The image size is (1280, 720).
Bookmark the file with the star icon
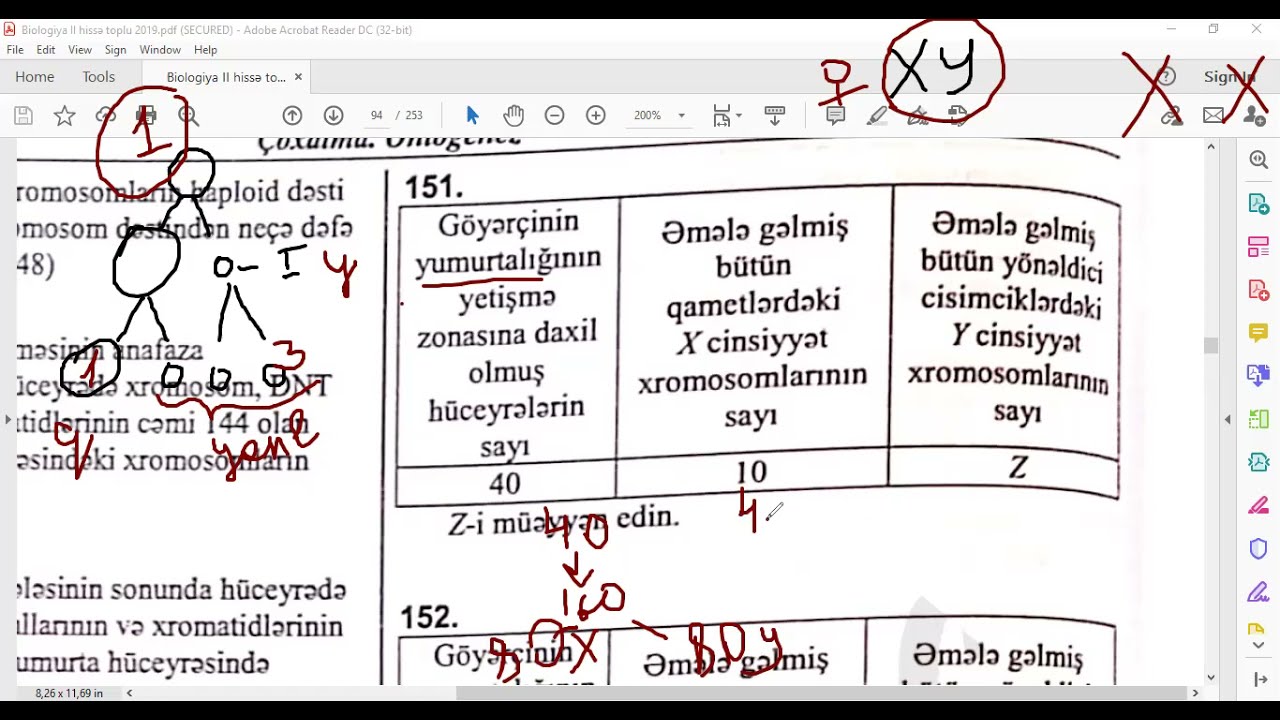64,116
